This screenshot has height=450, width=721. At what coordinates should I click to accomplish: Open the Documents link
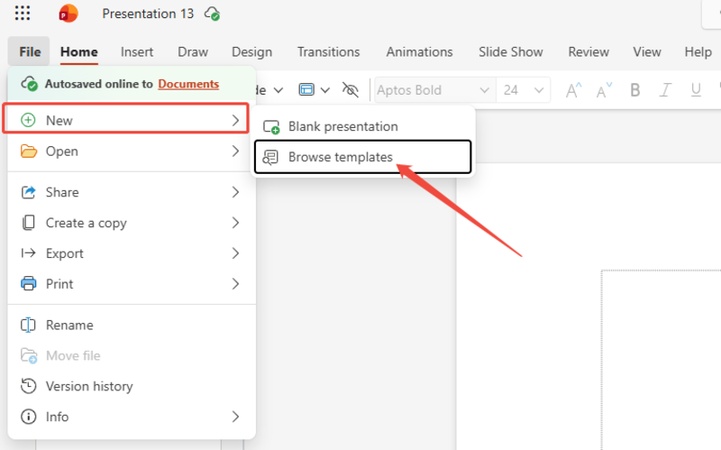pos(188,84)
